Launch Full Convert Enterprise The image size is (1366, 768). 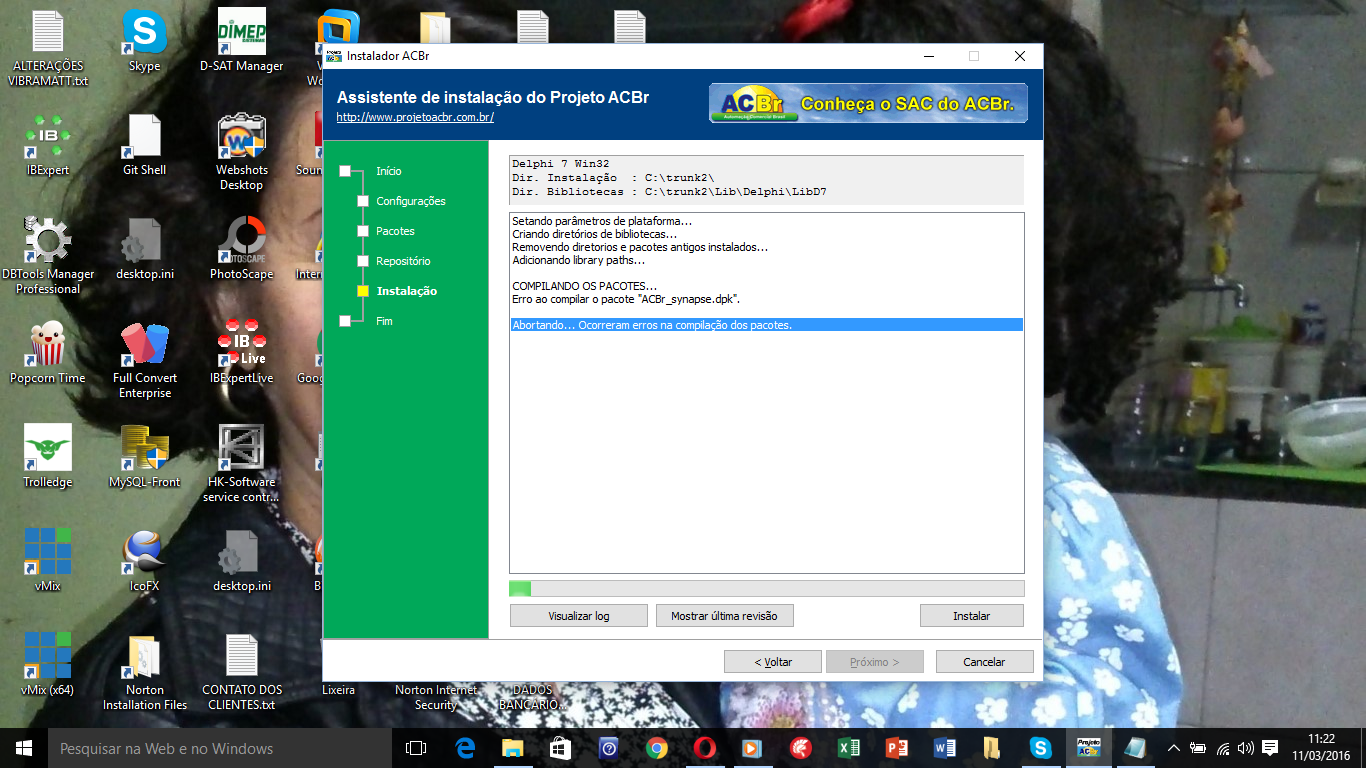point(145,361)
